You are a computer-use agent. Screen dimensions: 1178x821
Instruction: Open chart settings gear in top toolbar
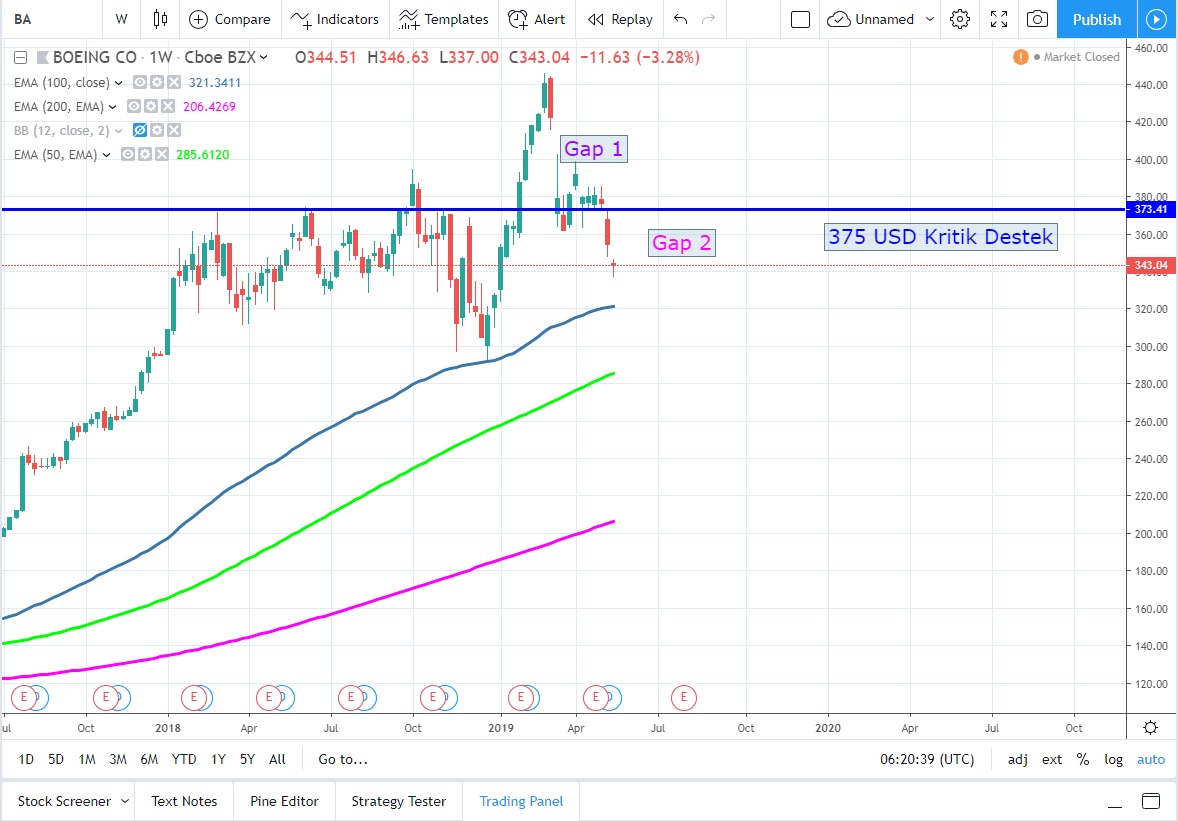coord(959,20)
